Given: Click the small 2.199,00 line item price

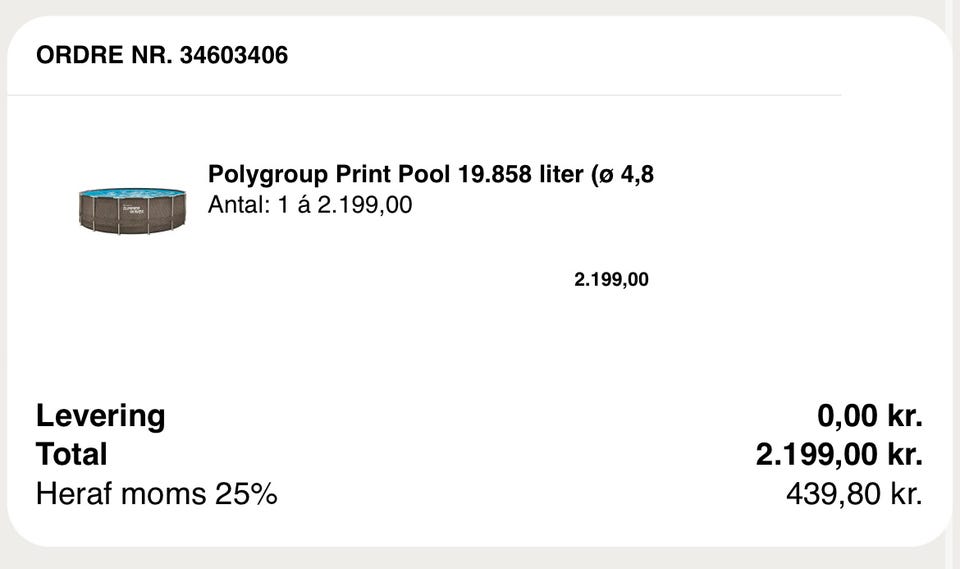Looking at the screenshot, I should (x=611, y=280).
